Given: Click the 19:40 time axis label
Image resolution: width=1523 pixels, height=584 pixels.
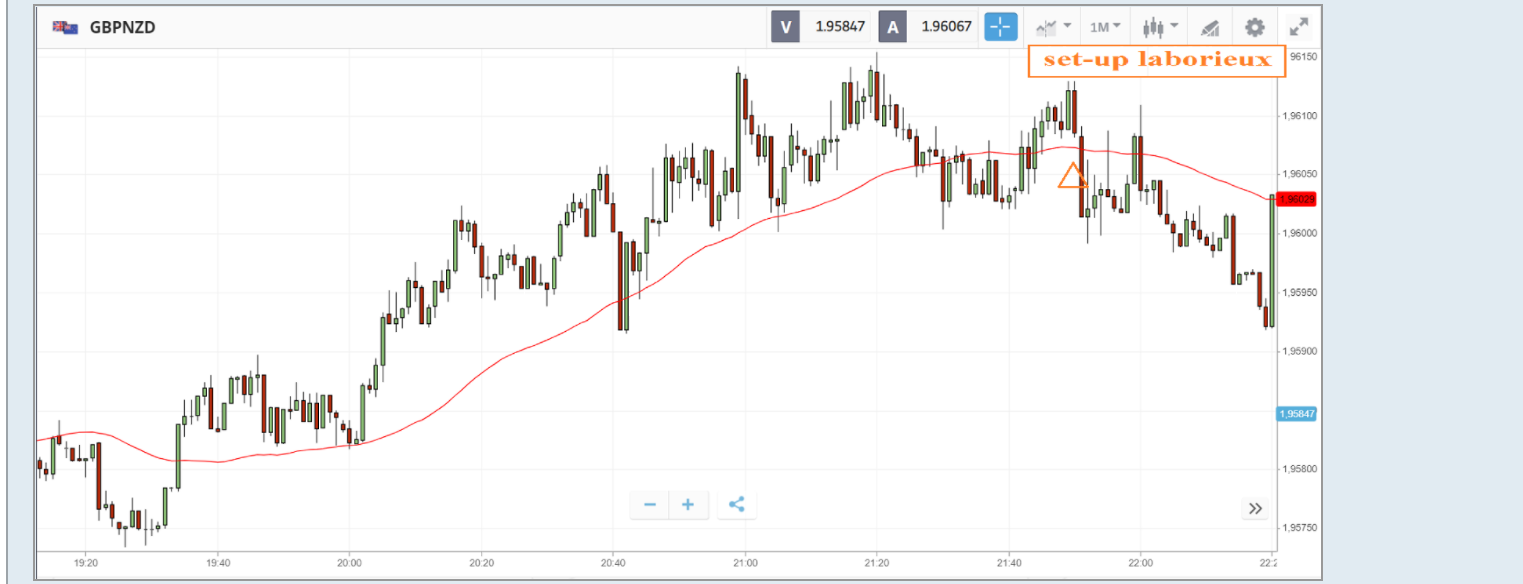Looking at the screenshot, I should click(217, 561).
